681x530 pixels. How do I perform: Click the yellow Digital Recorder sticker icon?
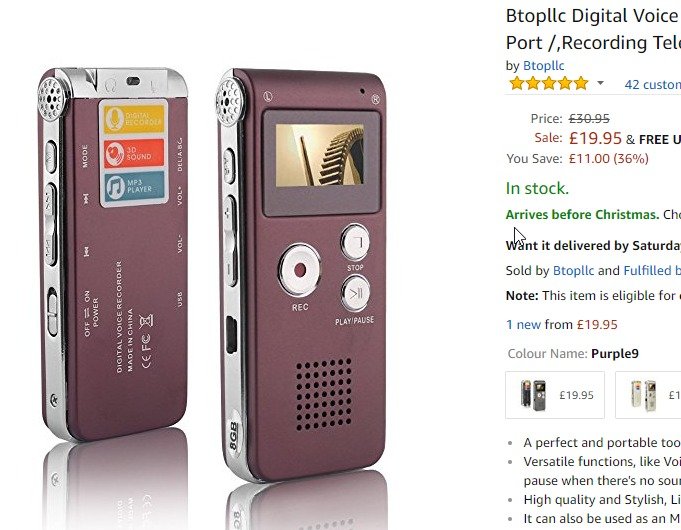click(134, 118)
